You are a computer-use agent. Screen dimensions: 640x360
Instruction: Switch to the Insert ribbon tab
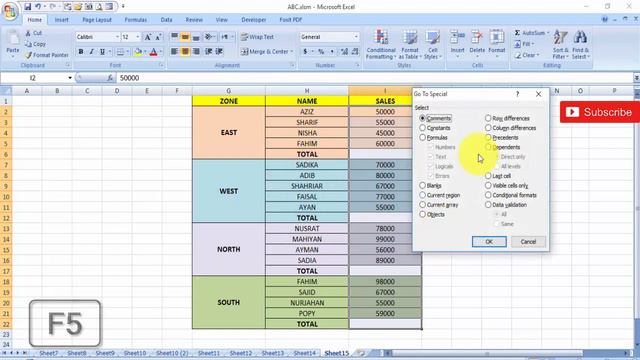pyautogui.click(x=62, y=20)
